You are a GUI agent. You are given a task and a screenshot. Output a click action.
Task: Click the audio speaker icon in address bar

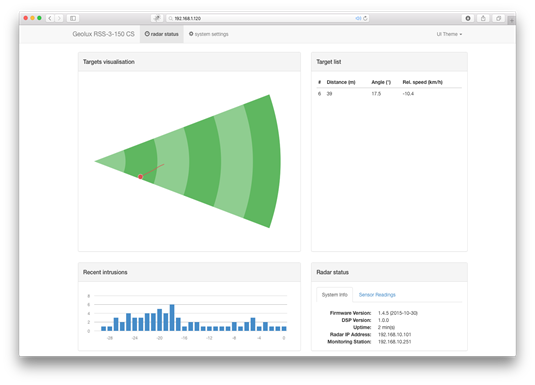(358, 18)
